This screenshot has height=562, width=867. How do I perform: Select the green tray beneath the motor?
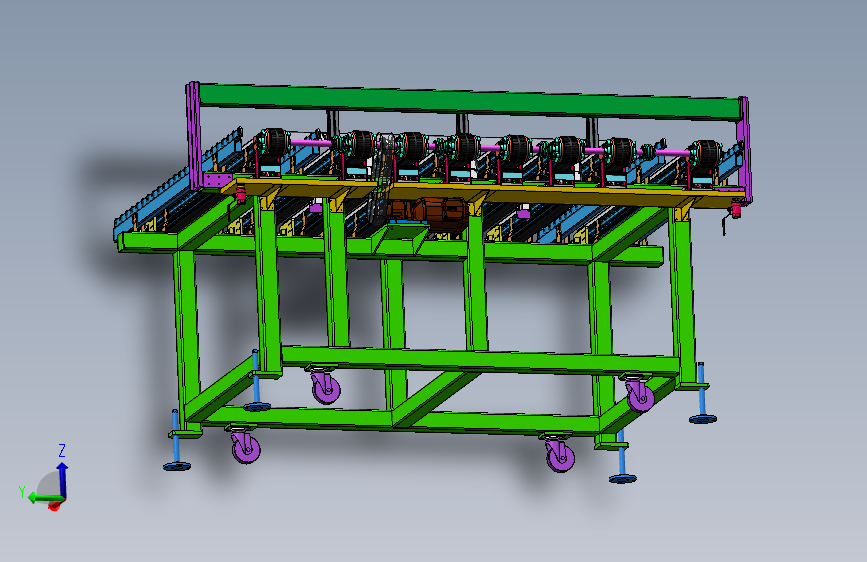tap(399, 238)
